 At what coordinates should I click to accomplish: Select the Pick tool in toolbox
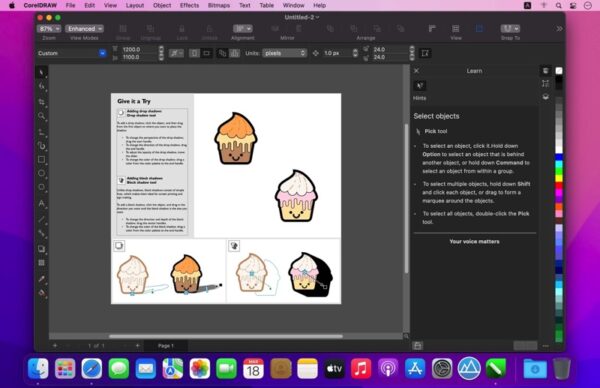click(x=41, y=72)
